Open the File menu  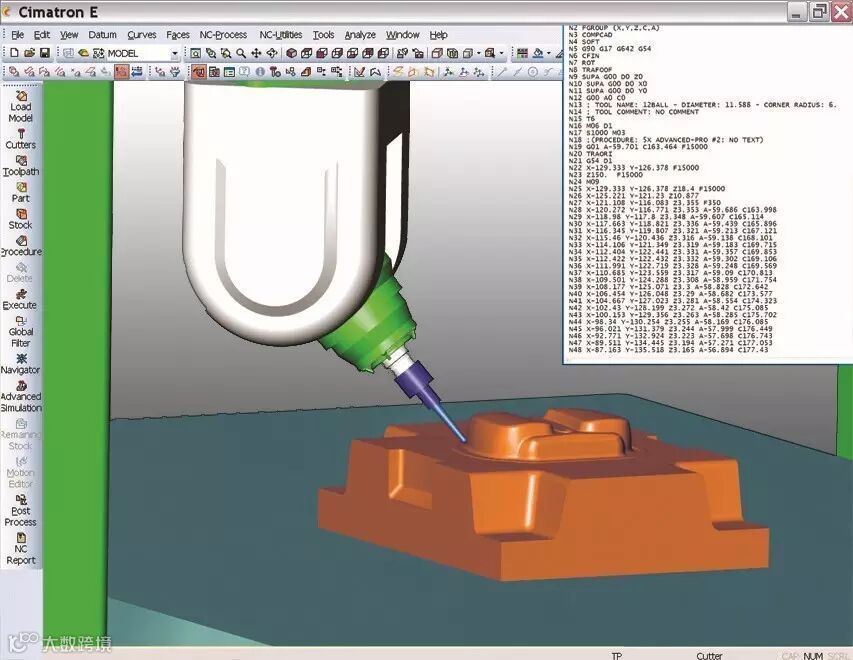[17, 35]
